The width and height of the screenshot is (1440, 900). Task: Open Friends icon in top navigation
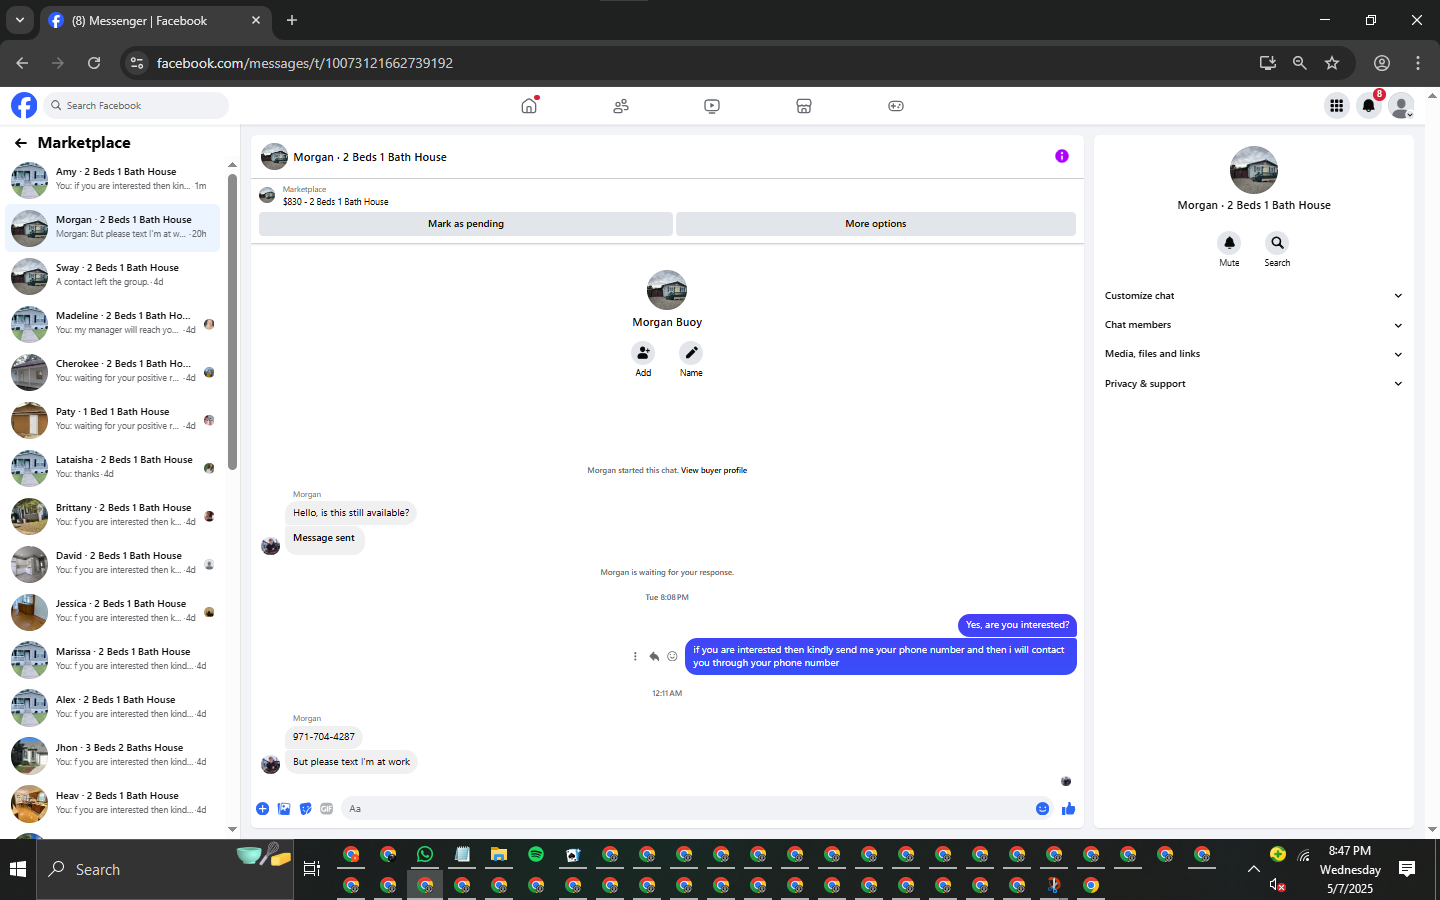tap(621, 105)
